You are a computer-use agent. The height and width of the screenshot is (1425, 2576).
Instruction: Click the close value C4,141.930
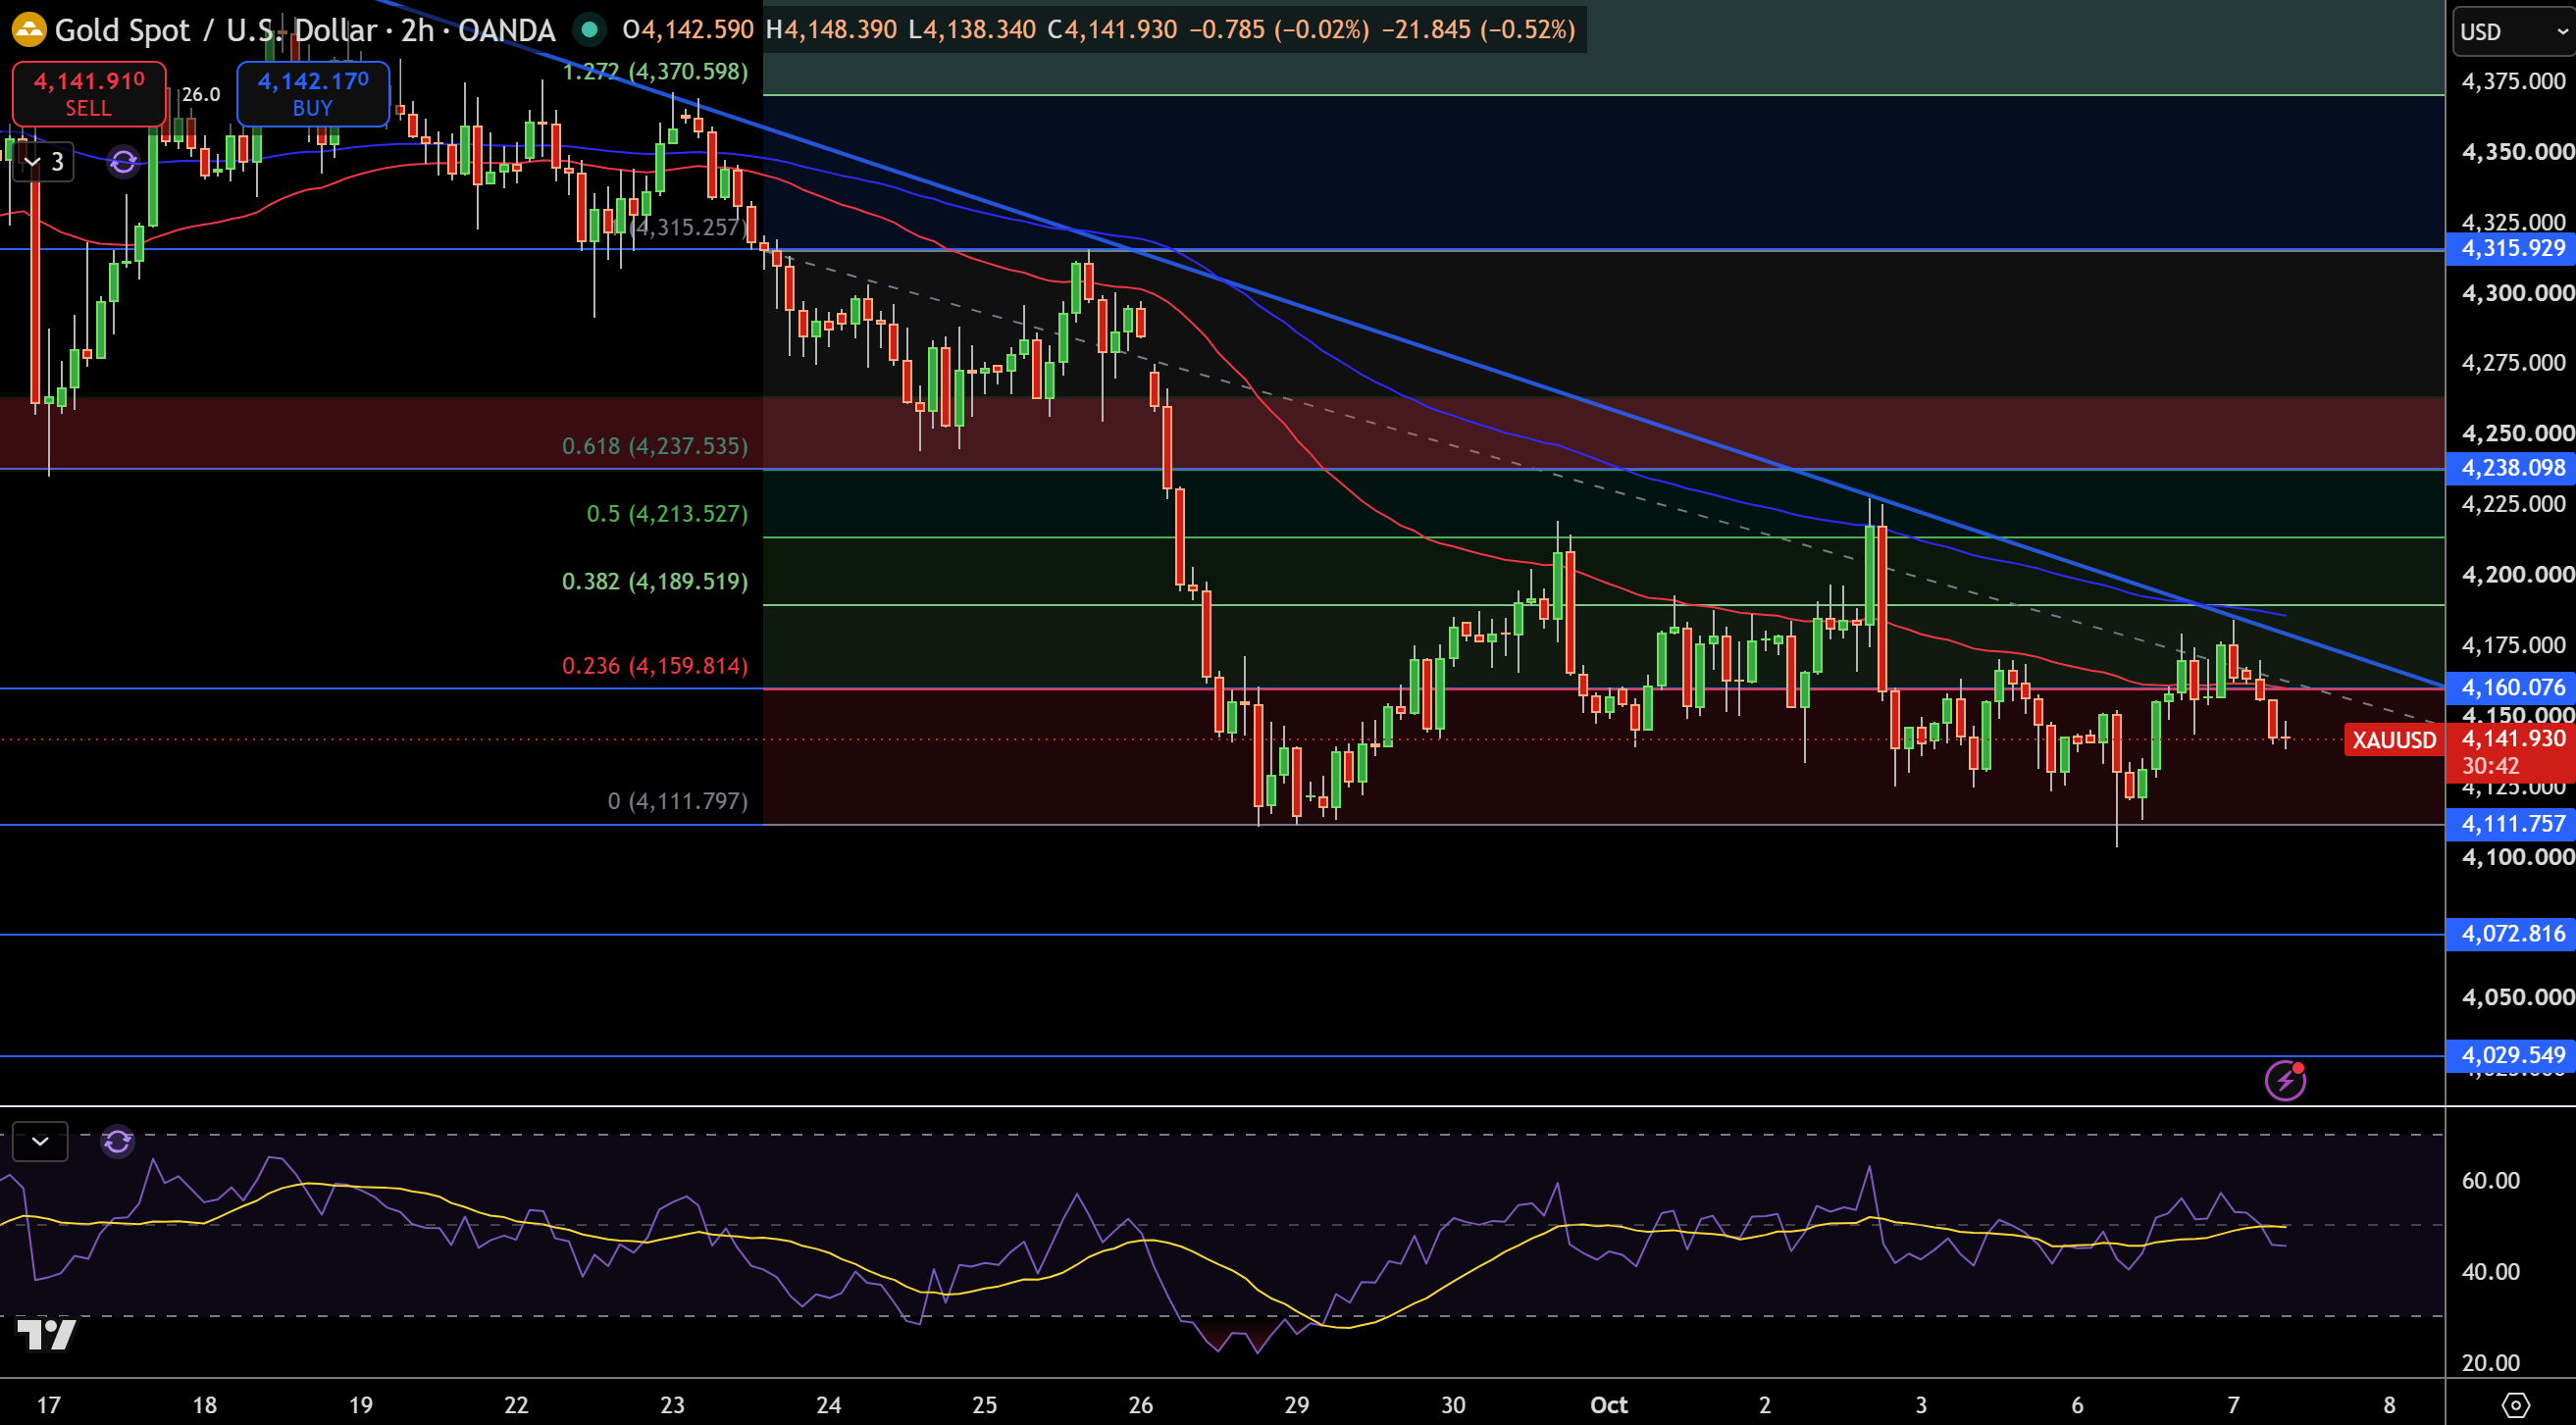(x=1112, y=30)
